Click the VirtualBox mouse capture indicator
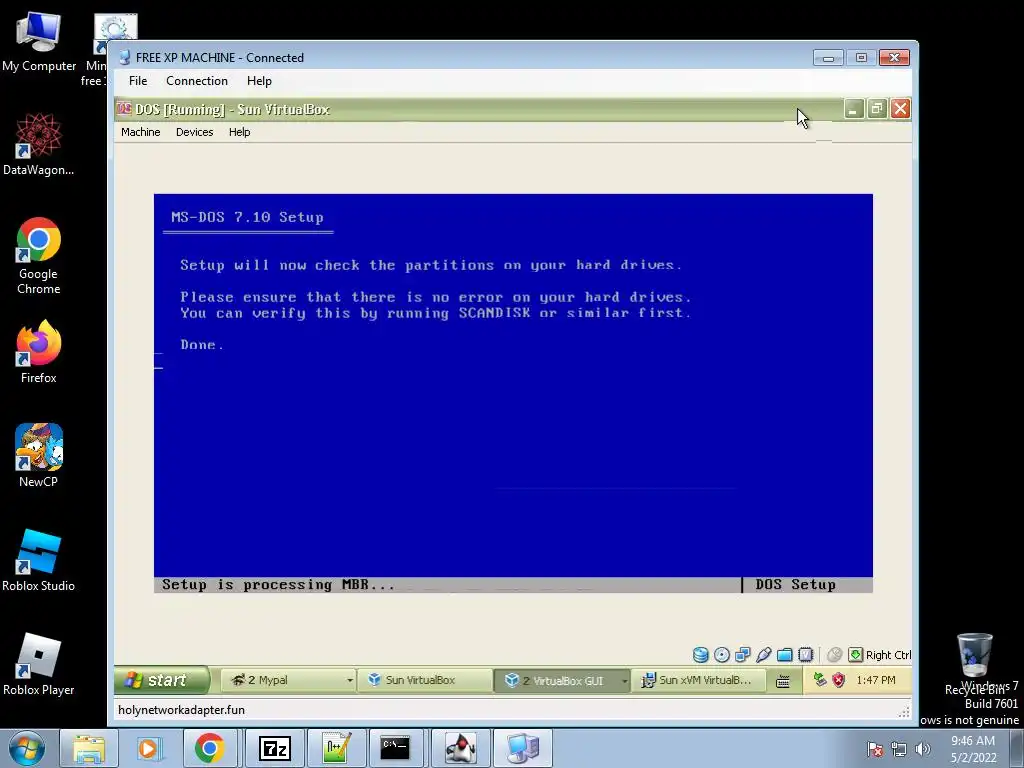 click(834, 654)
